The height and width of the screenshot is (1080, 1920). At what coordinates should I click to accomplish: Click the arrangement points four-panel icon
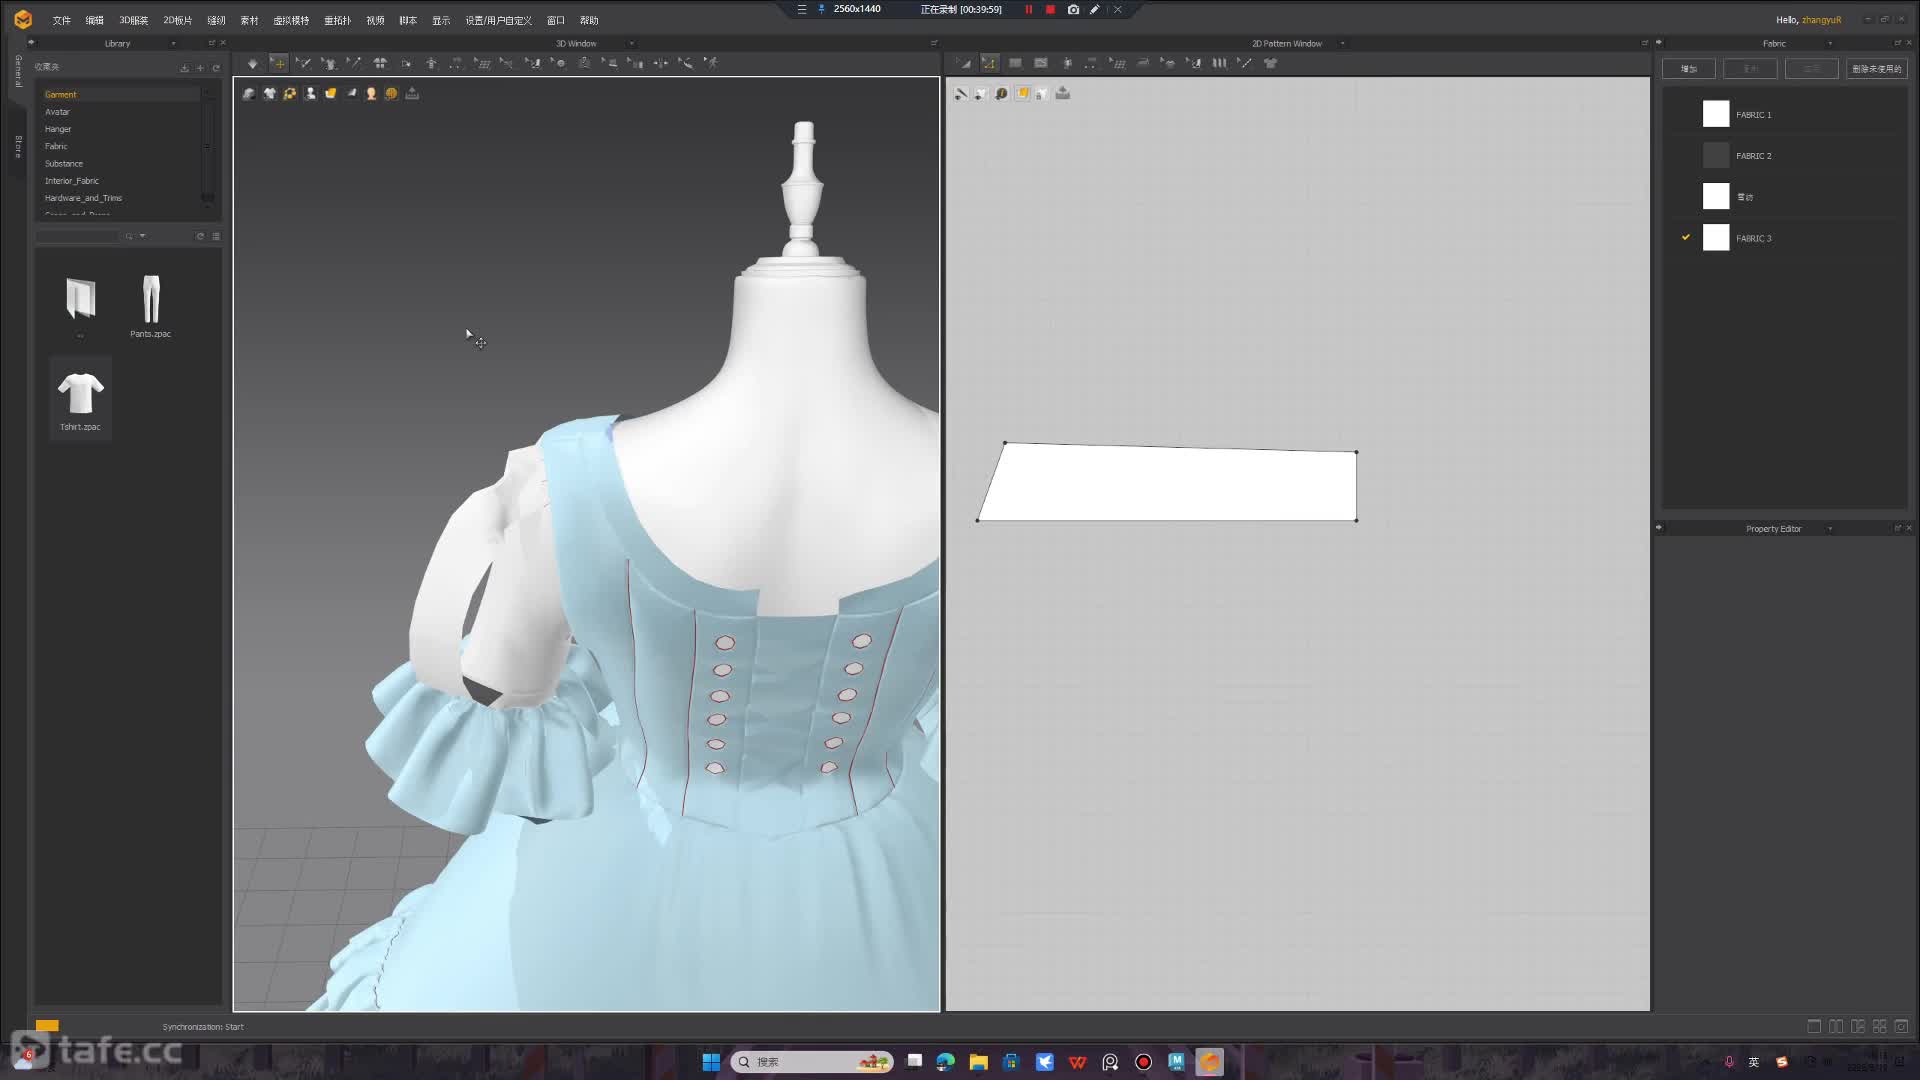[380, 63]
